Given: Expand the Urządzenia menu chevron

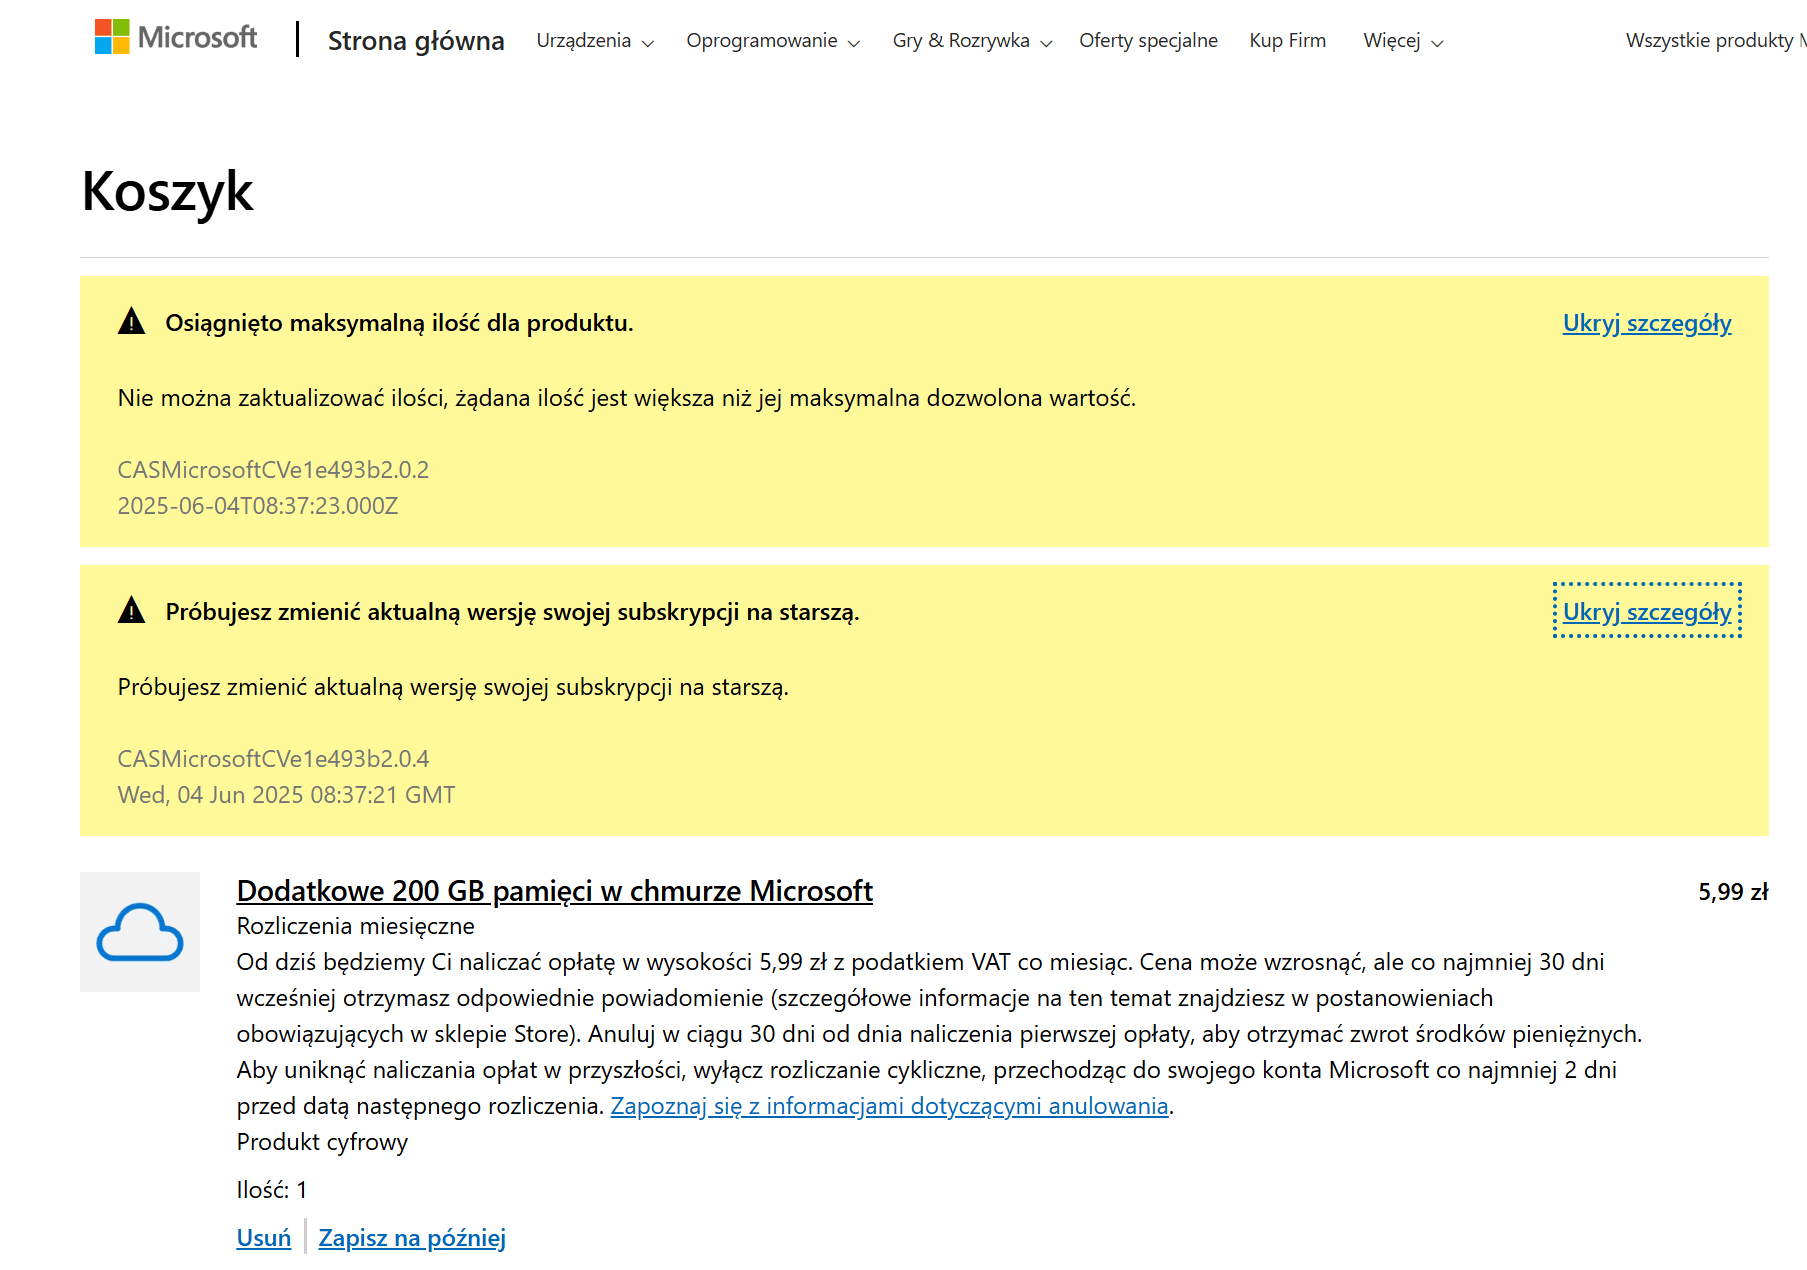Looking at the screenshot, I should point(647,43).
